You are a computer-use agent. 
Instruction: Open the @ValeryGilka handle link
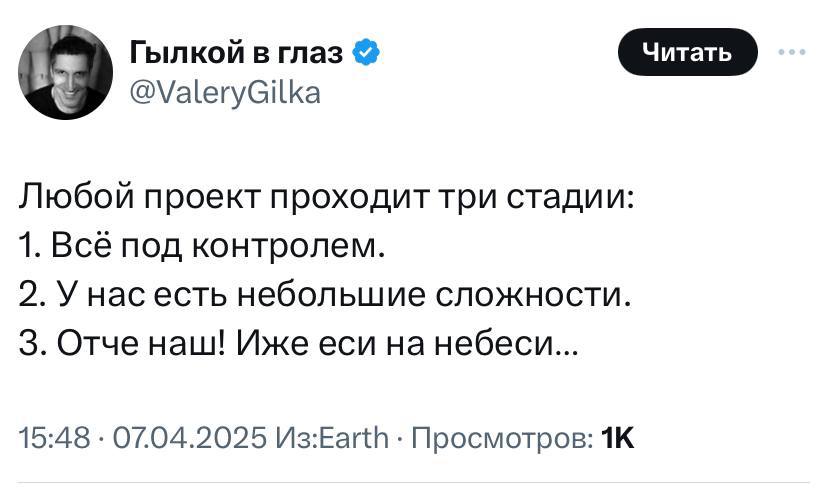tap(226, 93)
